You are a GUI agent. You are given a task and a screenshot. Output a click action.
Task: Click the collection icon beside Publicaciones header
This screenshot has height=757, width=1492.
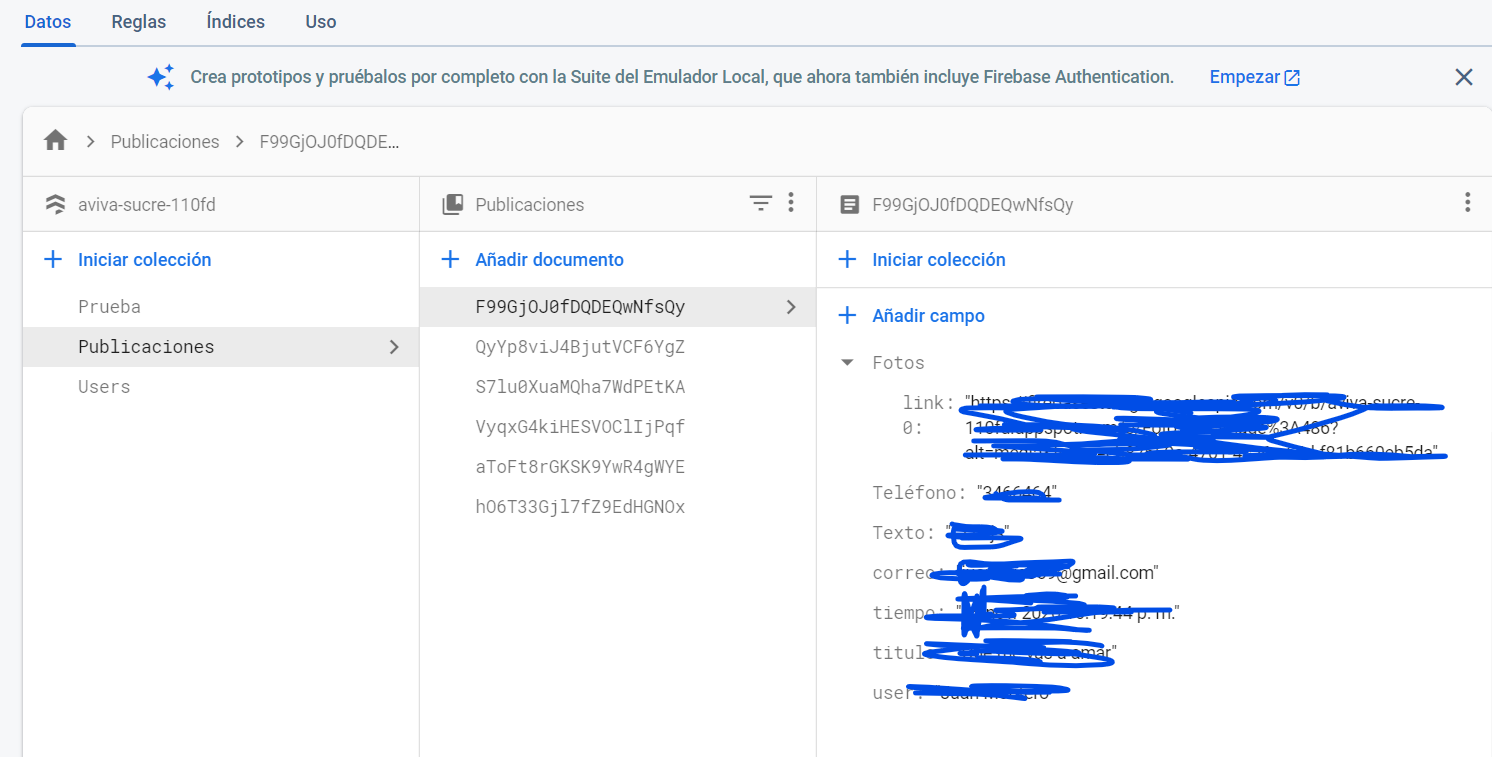[x=453, y=204]
